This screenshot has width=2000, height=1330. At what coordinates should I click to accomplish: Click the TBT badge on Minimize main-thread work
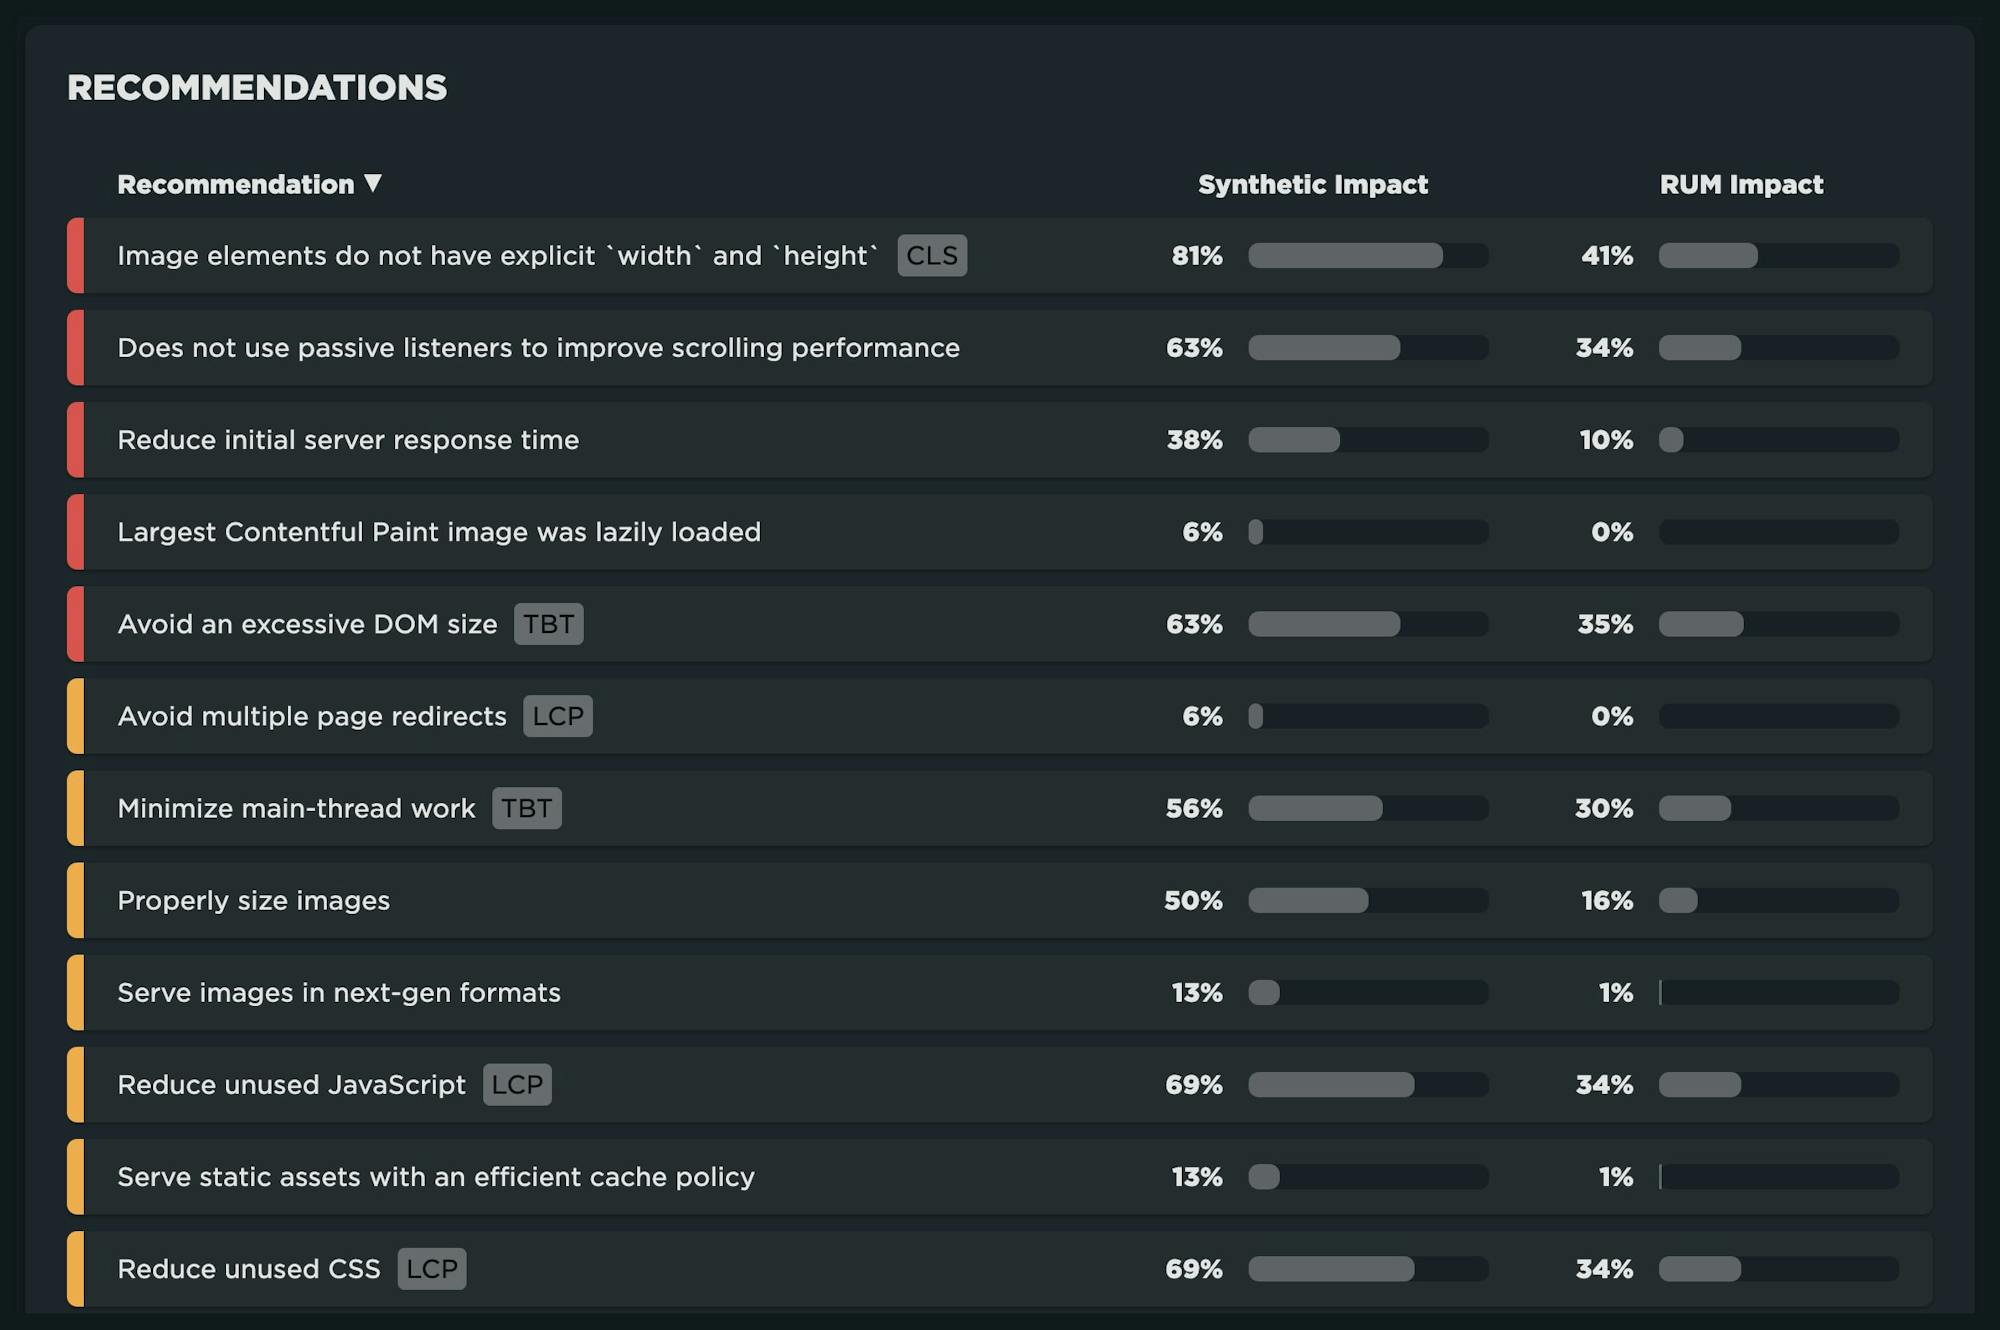point(527,808)
